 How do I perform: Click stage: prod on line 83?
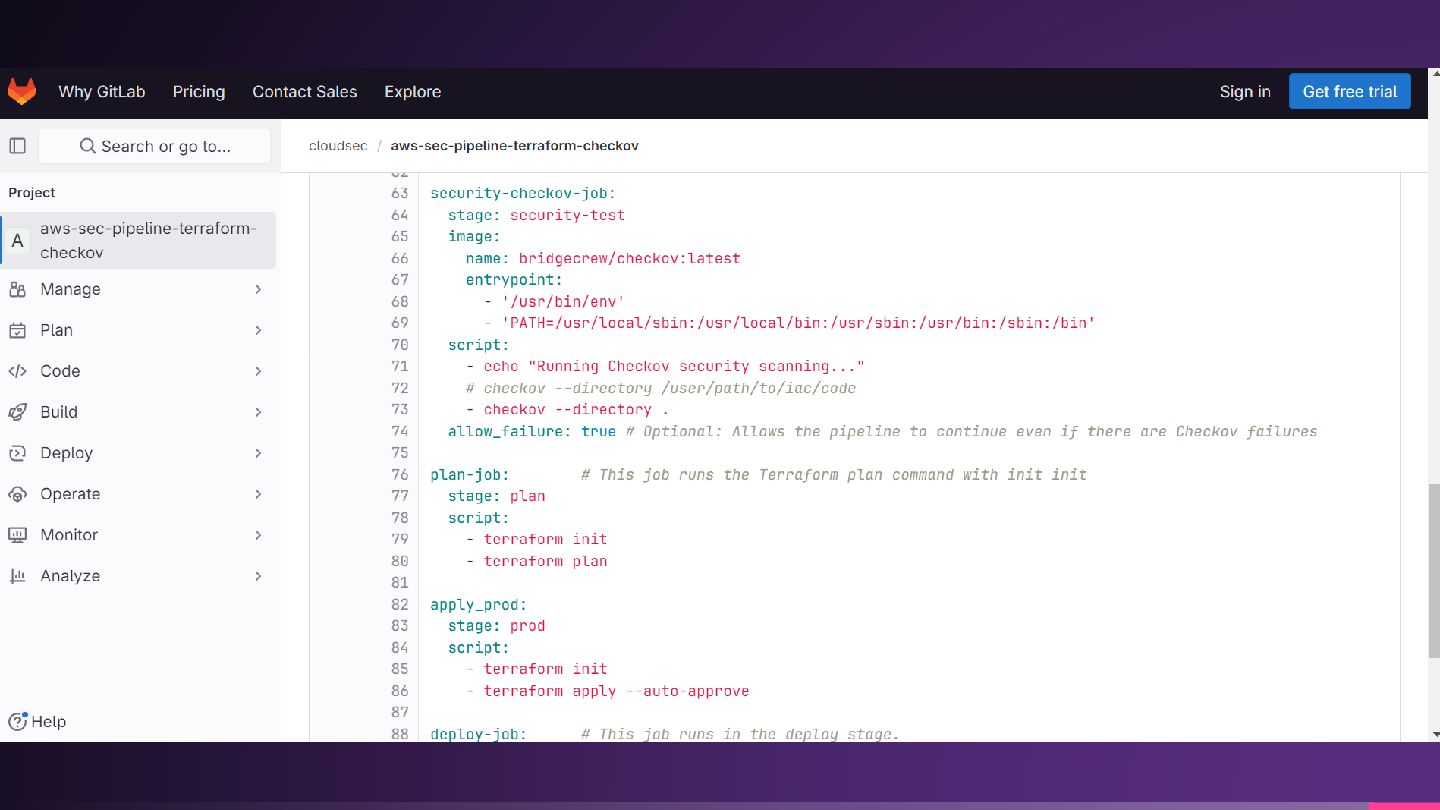[497, 626]
